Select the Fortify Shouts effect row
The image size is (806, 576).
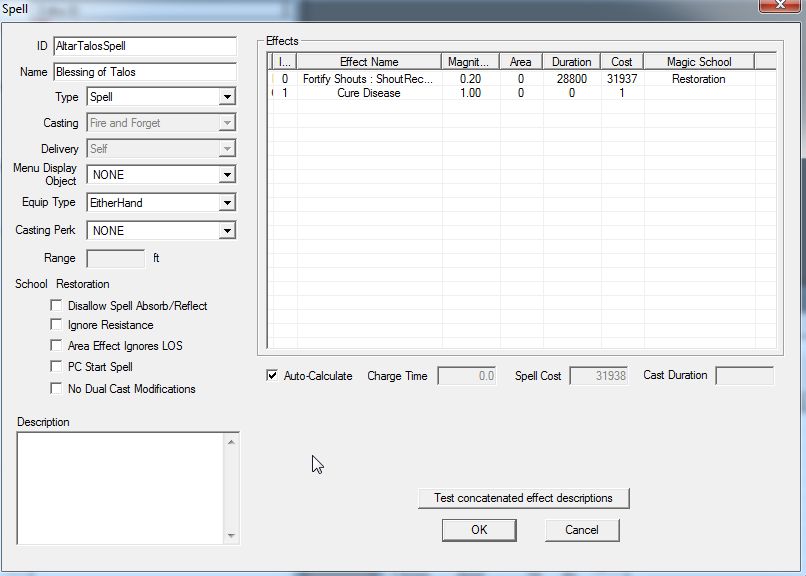pyautogui.click(x=523, y=79)
